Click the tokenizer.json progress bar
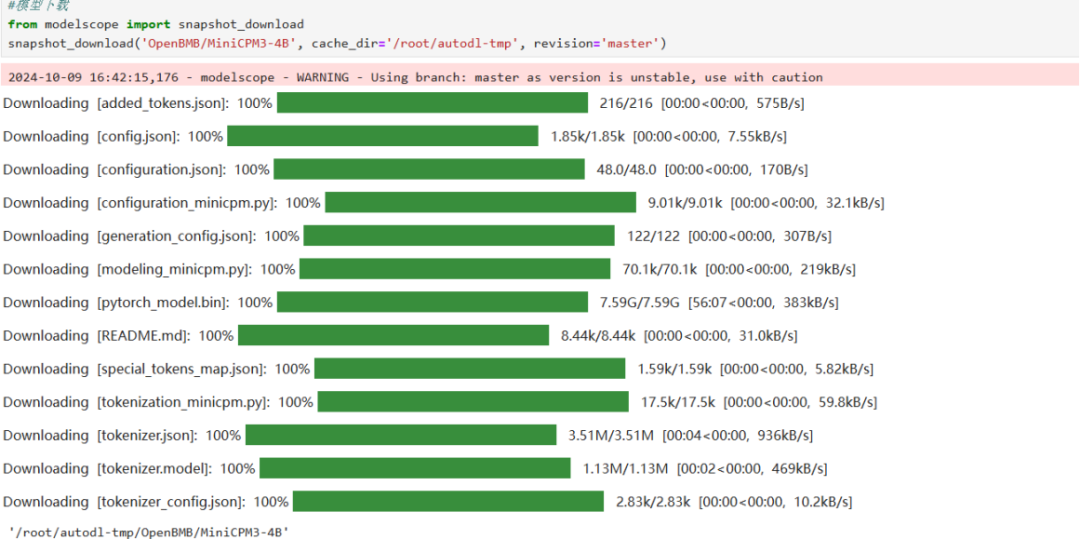The width and height of the screenshot is (1080, 539). point(401,435)
